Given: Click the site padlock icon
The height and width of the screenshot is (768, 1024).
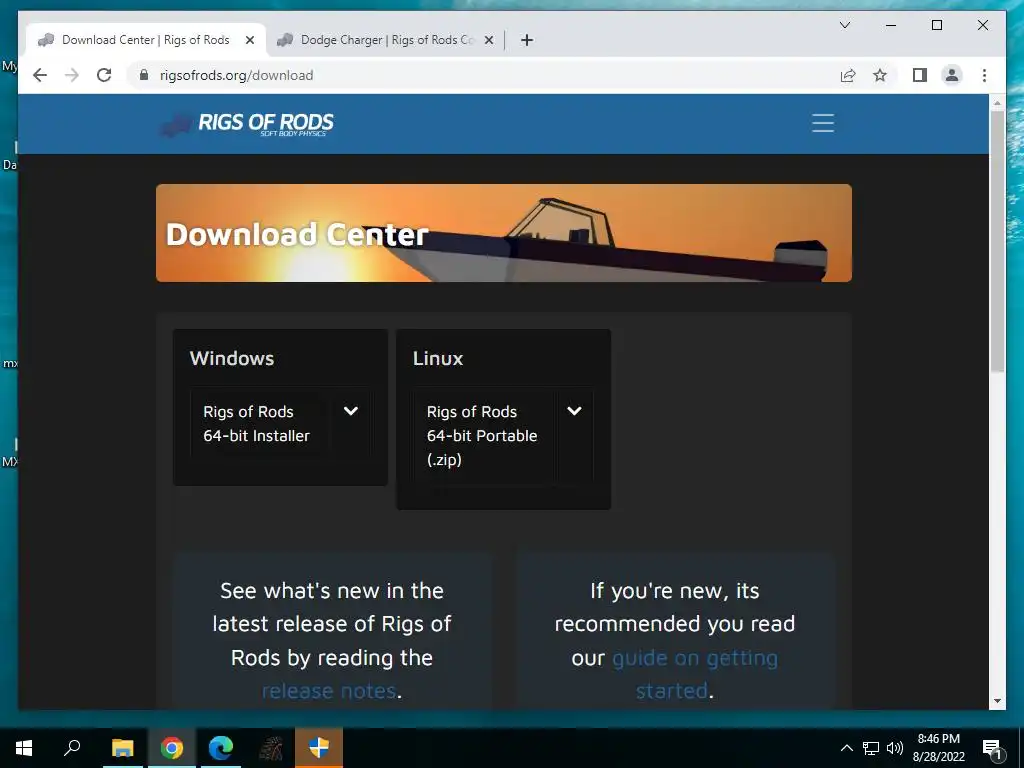Looking at the screenshot, I should pyautogui.click(x=144, y=75).
